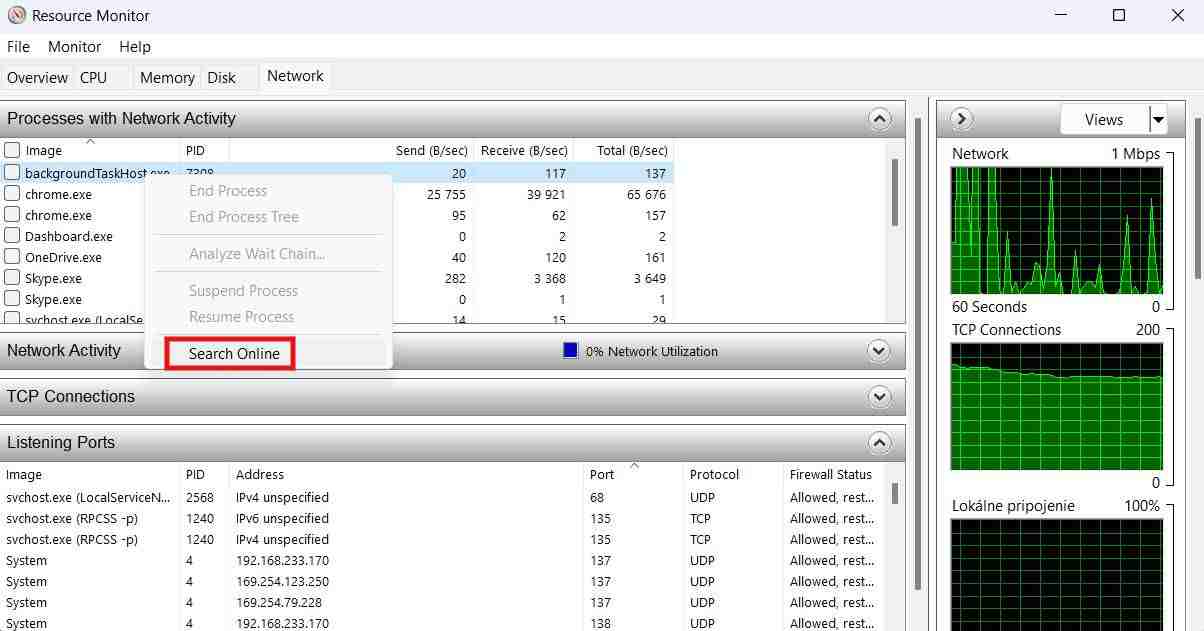Click the main pane vertical scrollbar
Image resolution: width=1204 pixels, height=631 pixels.
(918, 355)
